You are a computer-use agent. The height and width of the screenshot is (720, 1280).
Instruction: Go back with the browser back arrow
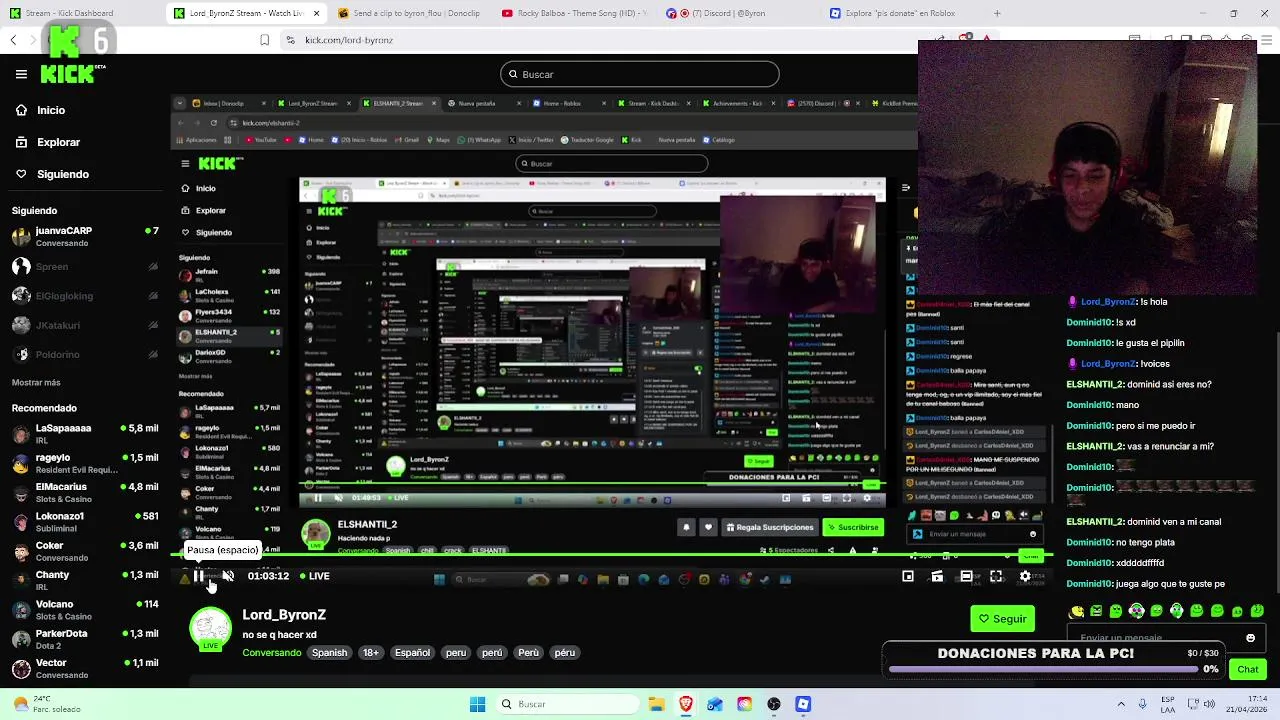tap(13, 40)
